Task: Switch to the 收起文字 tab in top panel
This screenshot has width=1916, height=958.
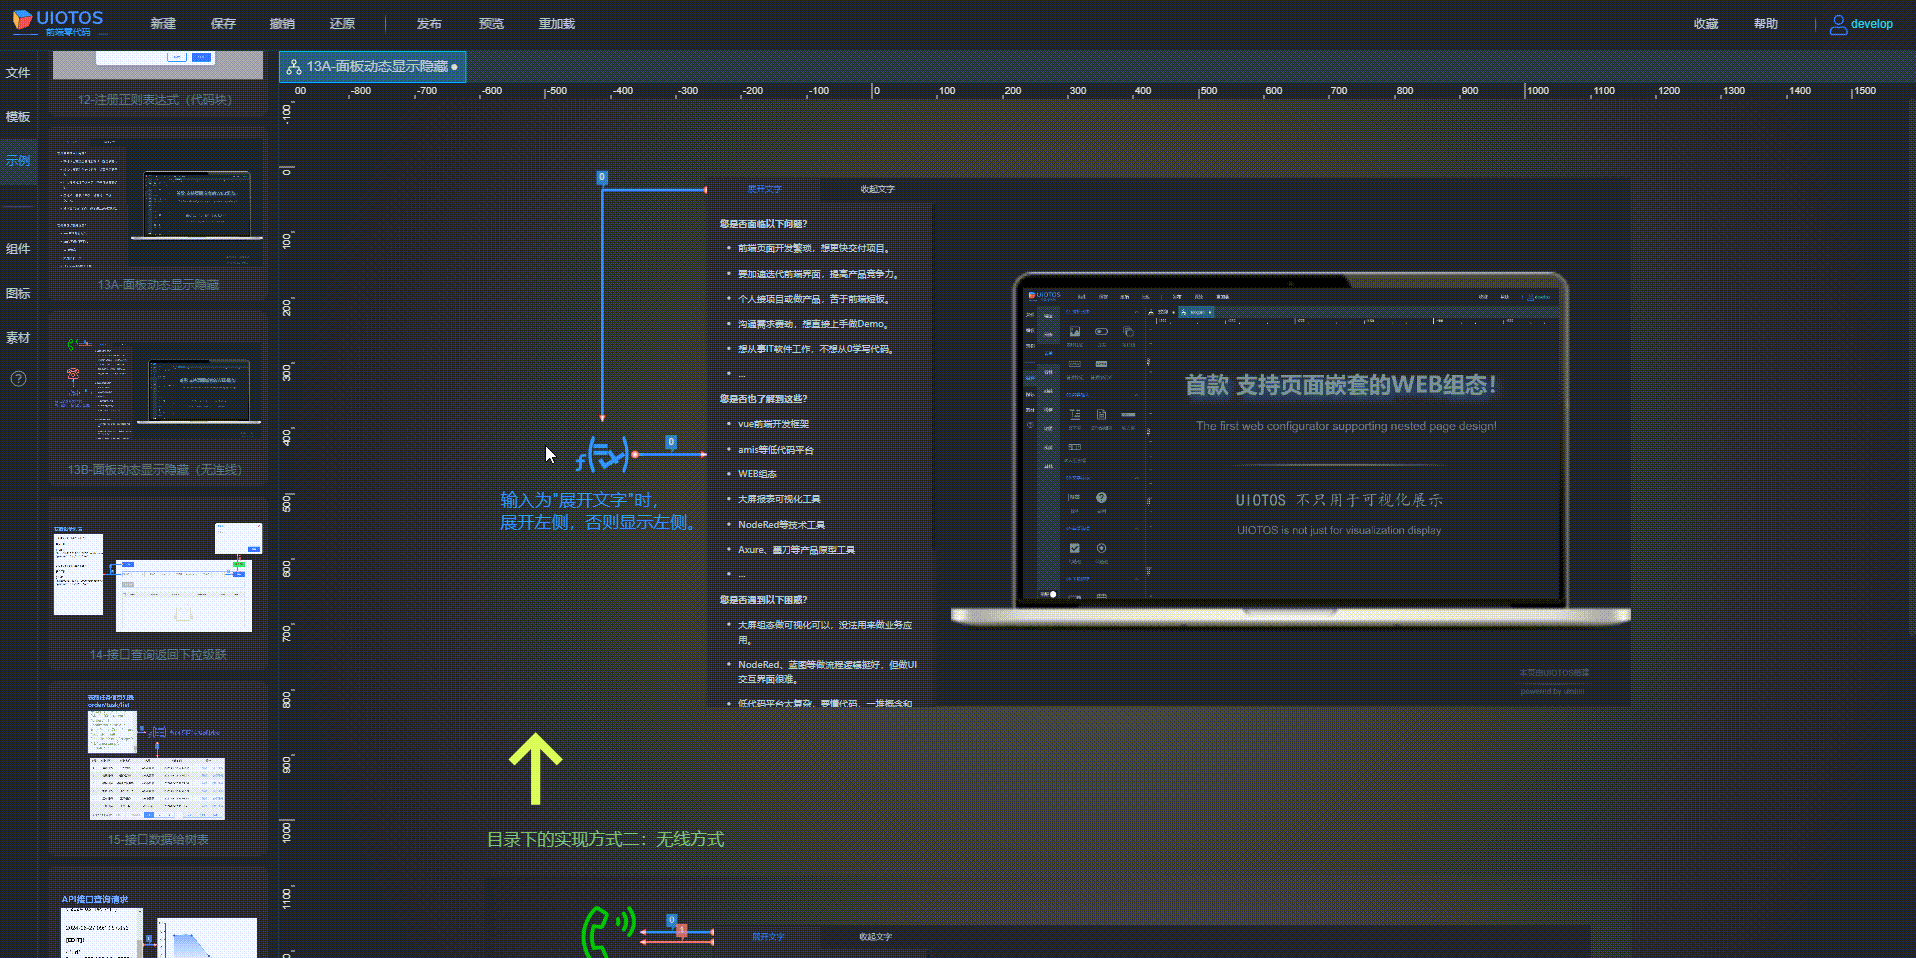Action: (x=877, y=189)
